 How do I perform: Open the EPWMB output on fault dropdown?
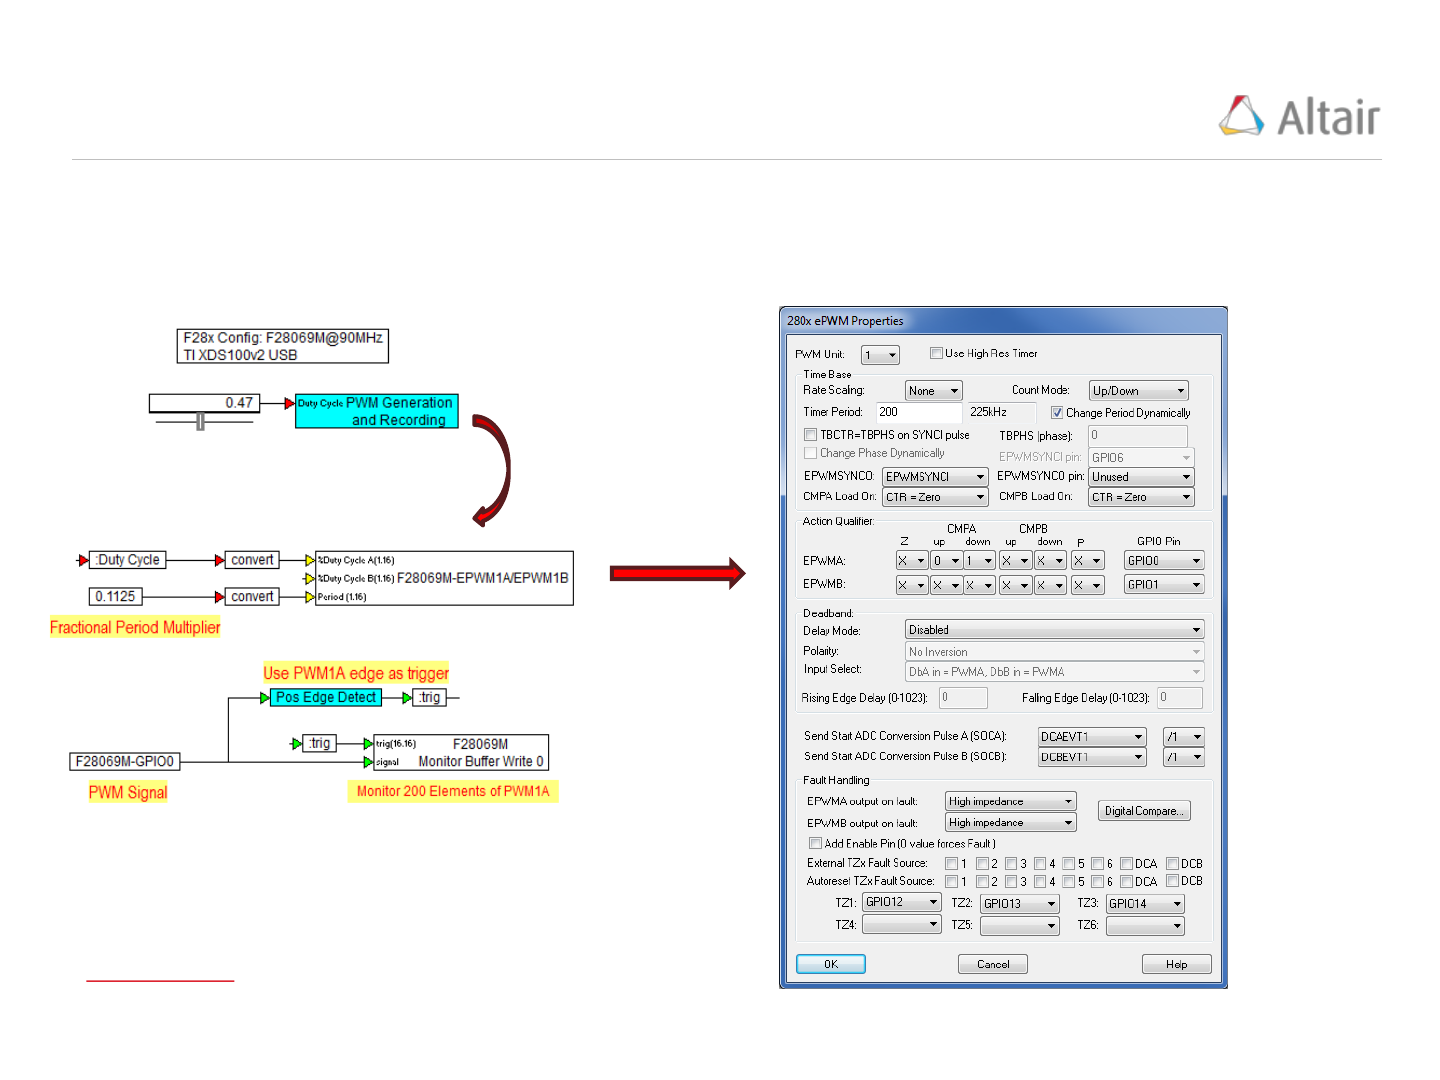(1011, 823)
